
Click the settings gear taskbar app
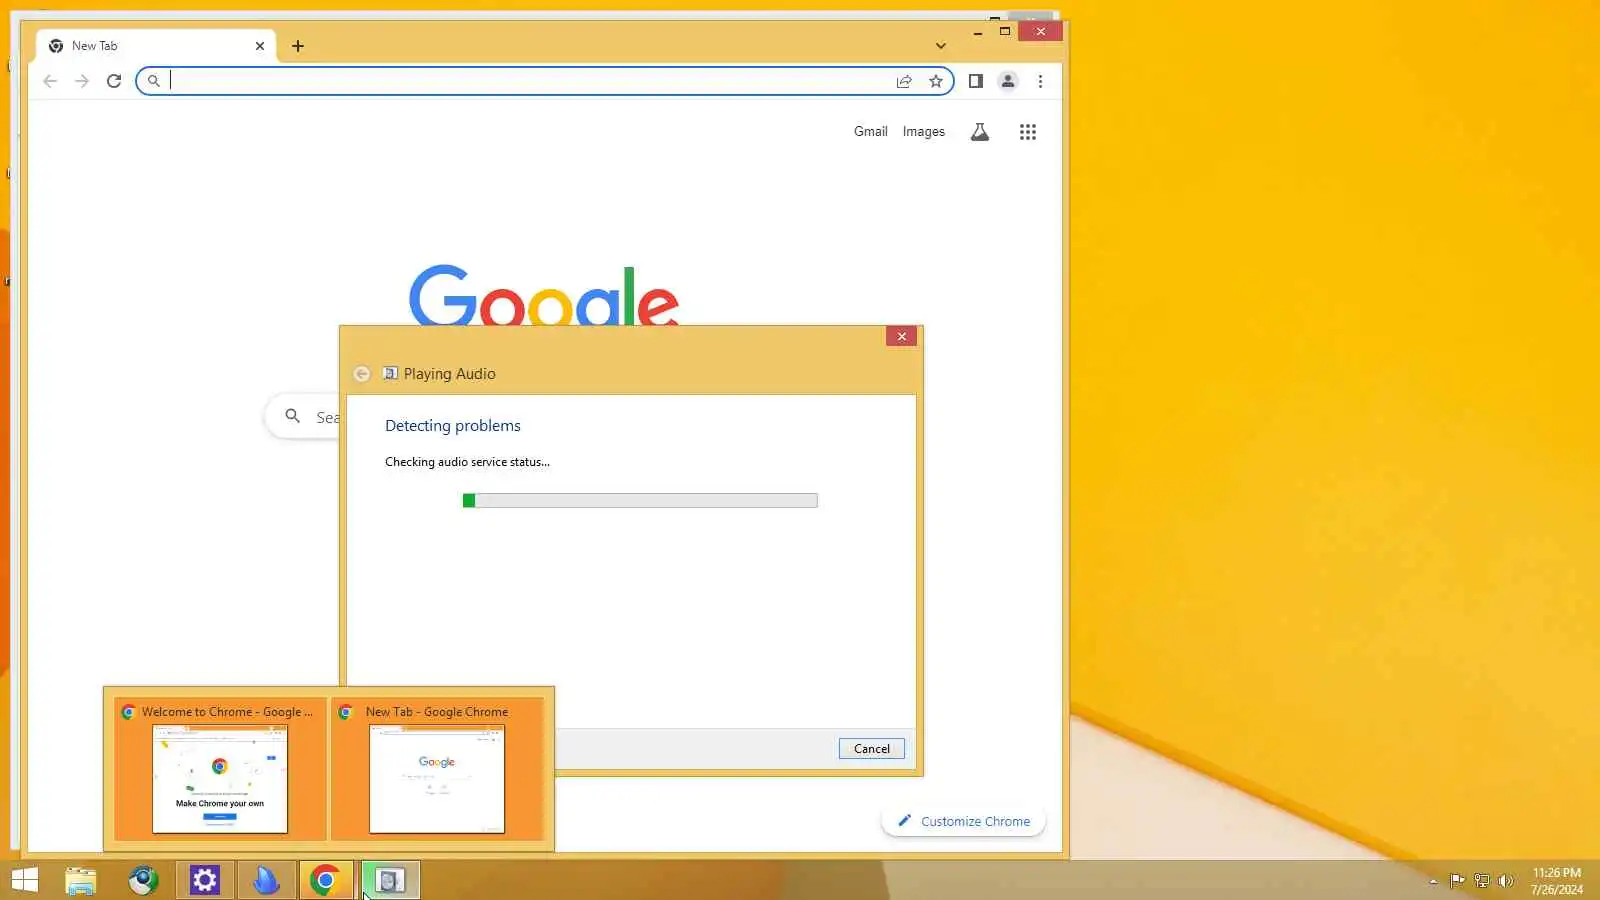205,880
